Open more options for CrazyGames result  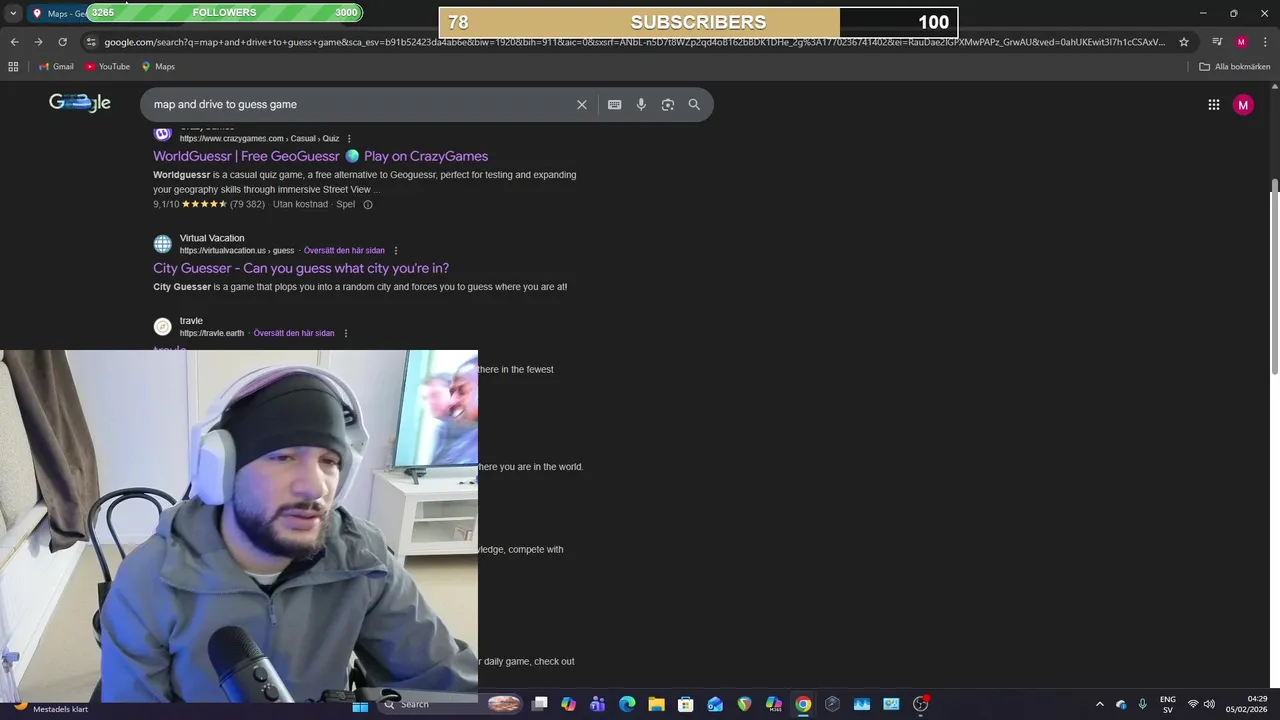(x=349, y=138)
